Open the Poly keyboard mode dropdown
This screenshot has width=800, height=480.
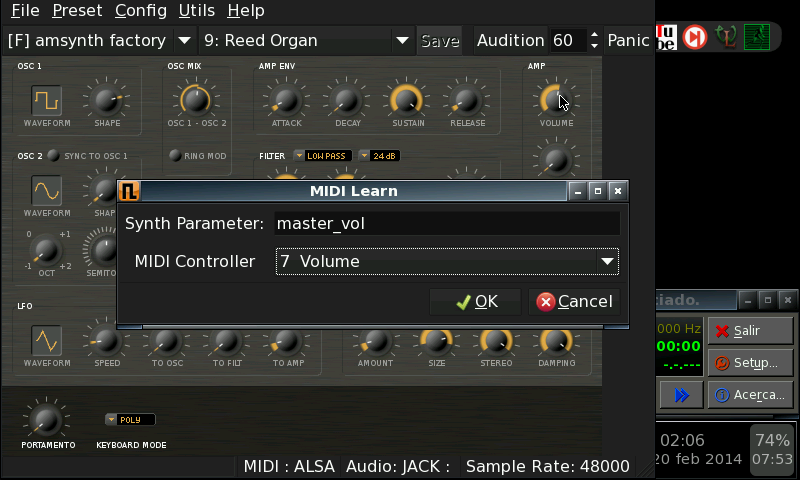(130, 420)
